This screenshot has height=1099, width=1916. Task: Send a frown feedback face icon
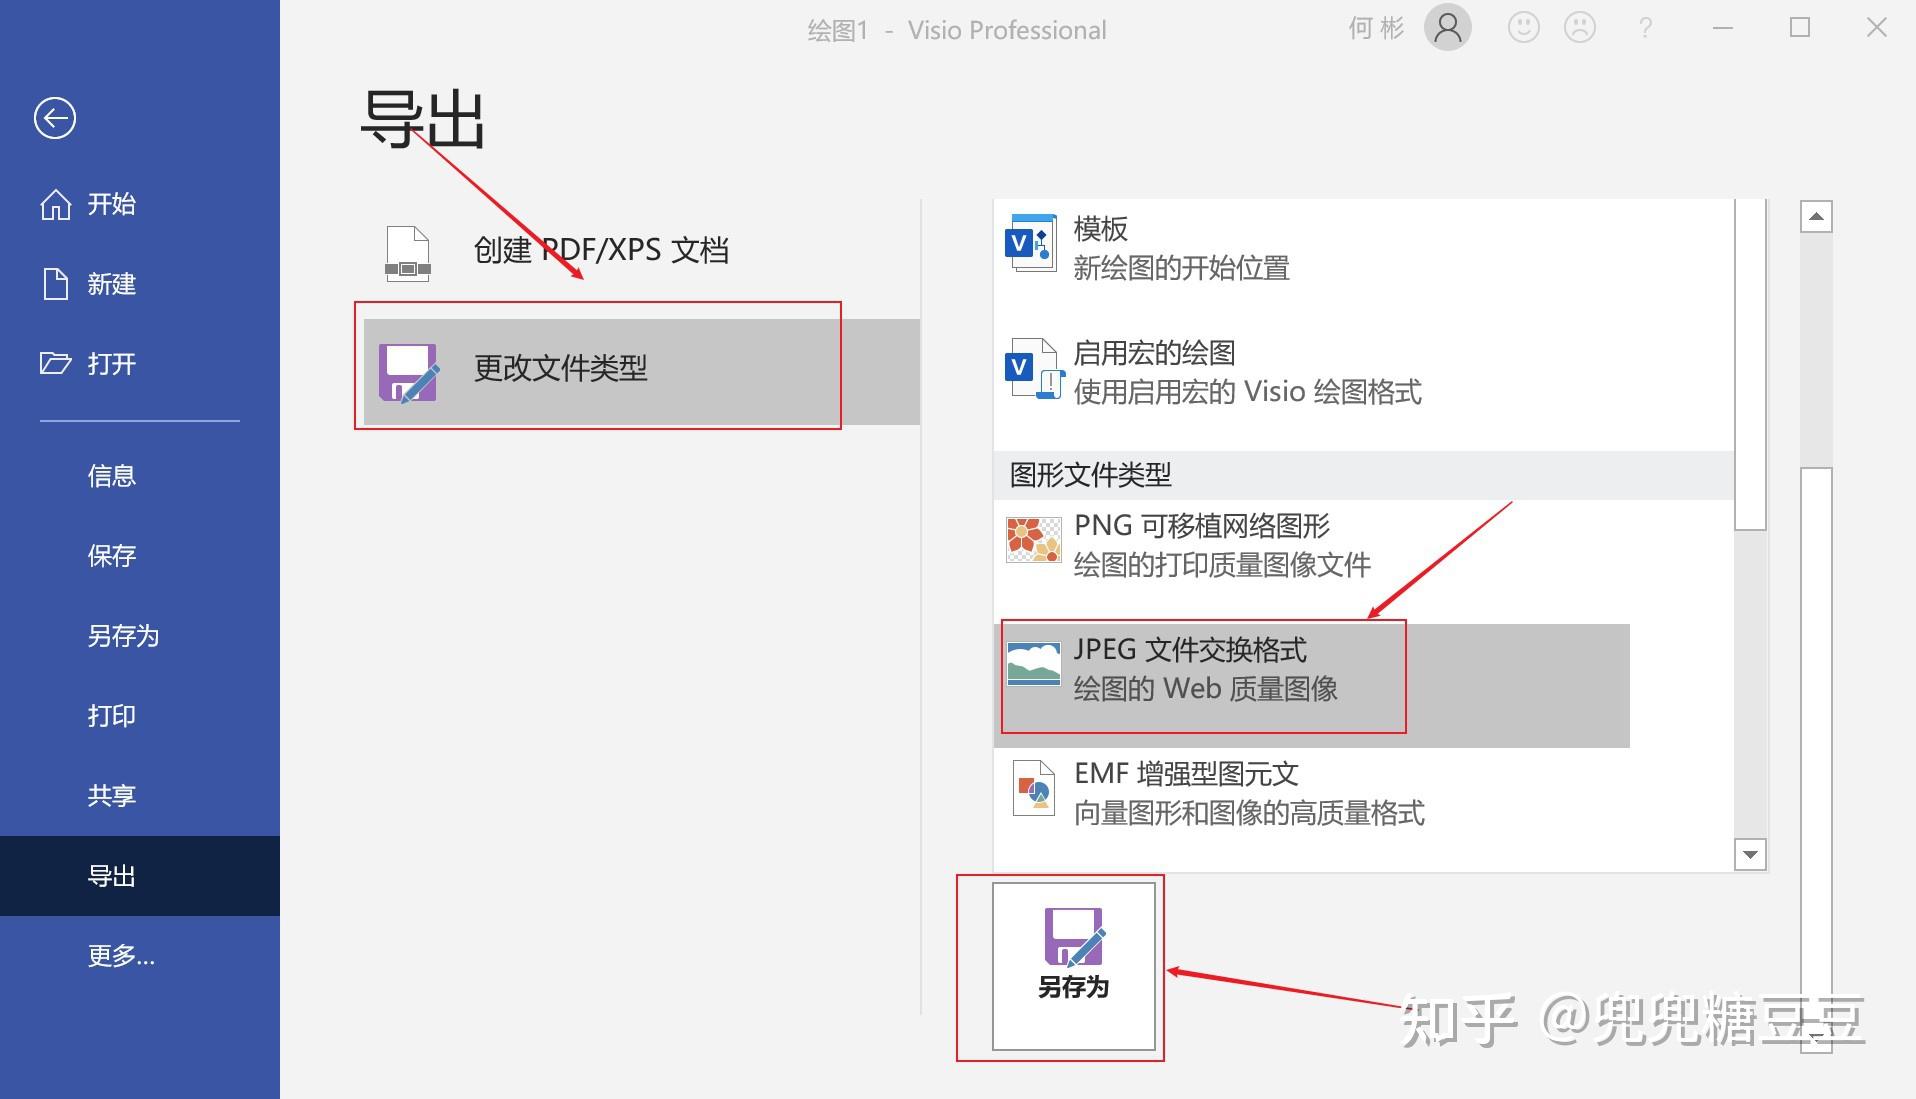(x=1580, y=28)
